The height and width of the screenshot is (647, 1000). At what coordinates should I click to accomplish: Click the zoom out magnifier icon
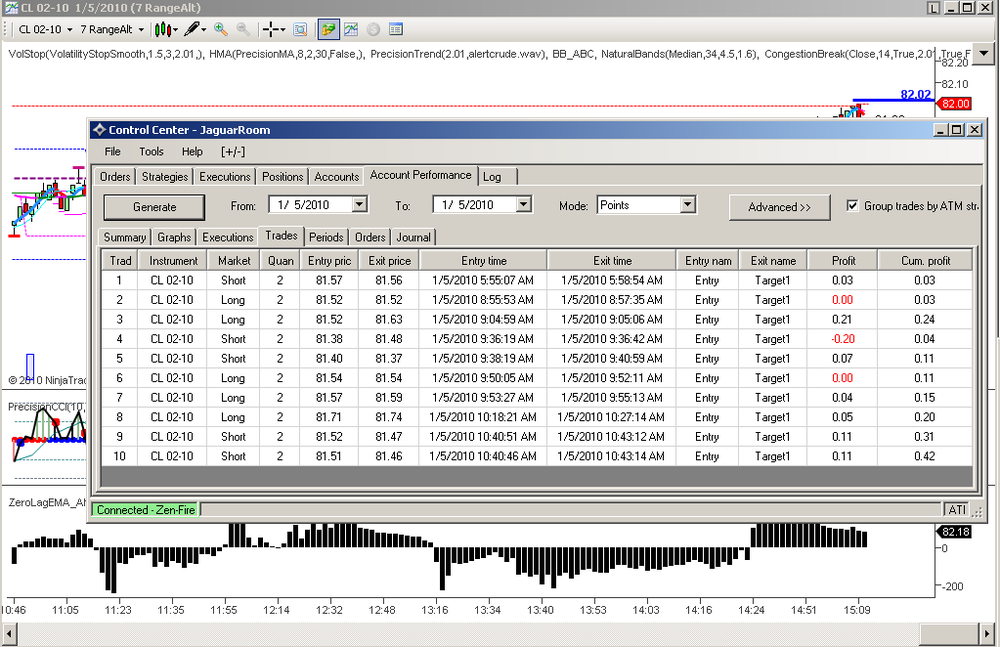tap(243, 29)
